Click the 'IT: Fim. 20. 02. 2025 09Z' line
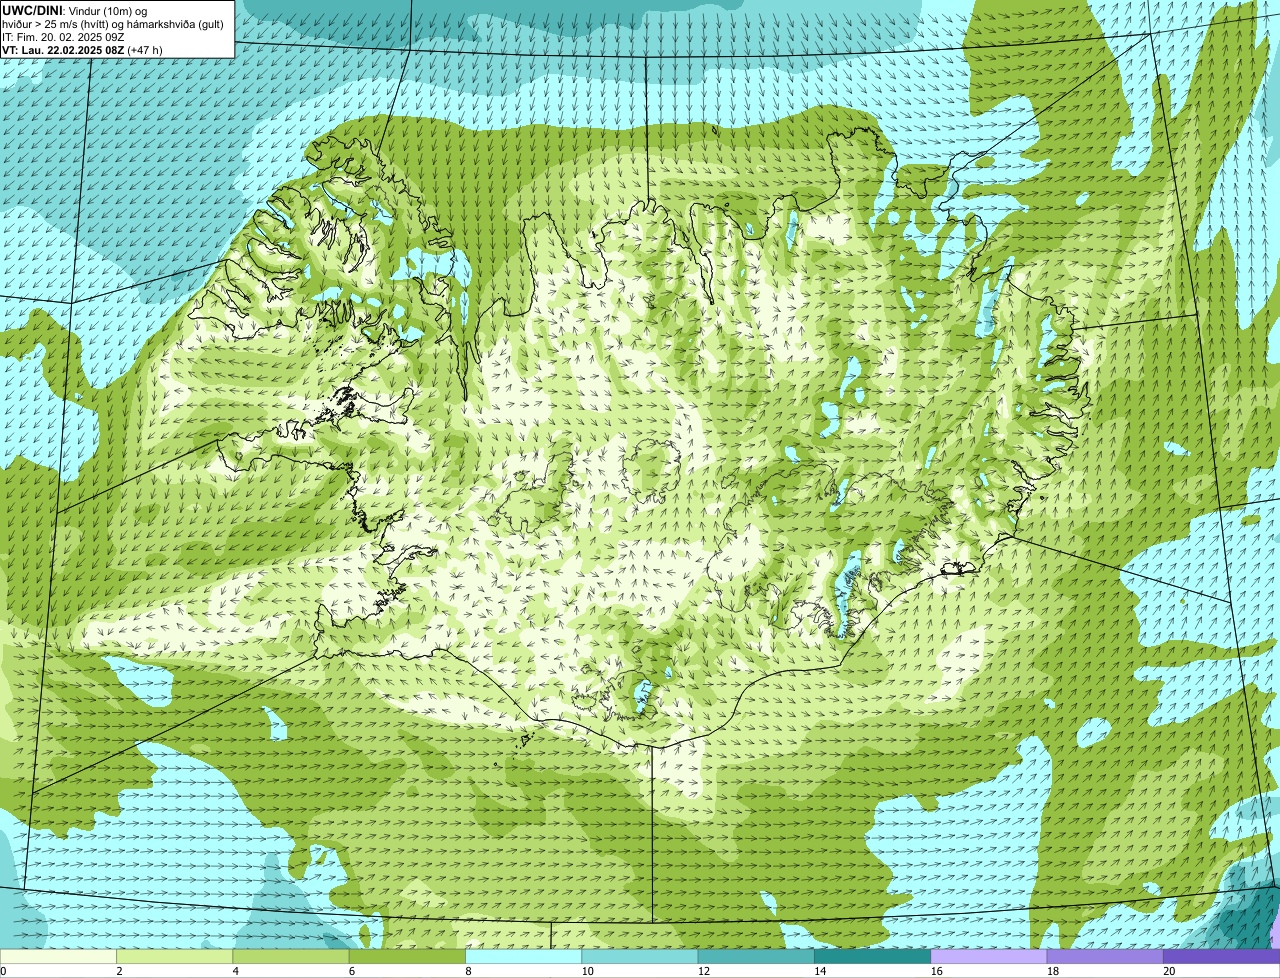The height and width of the screenshot is (978, 1280). tap(63, 36)
